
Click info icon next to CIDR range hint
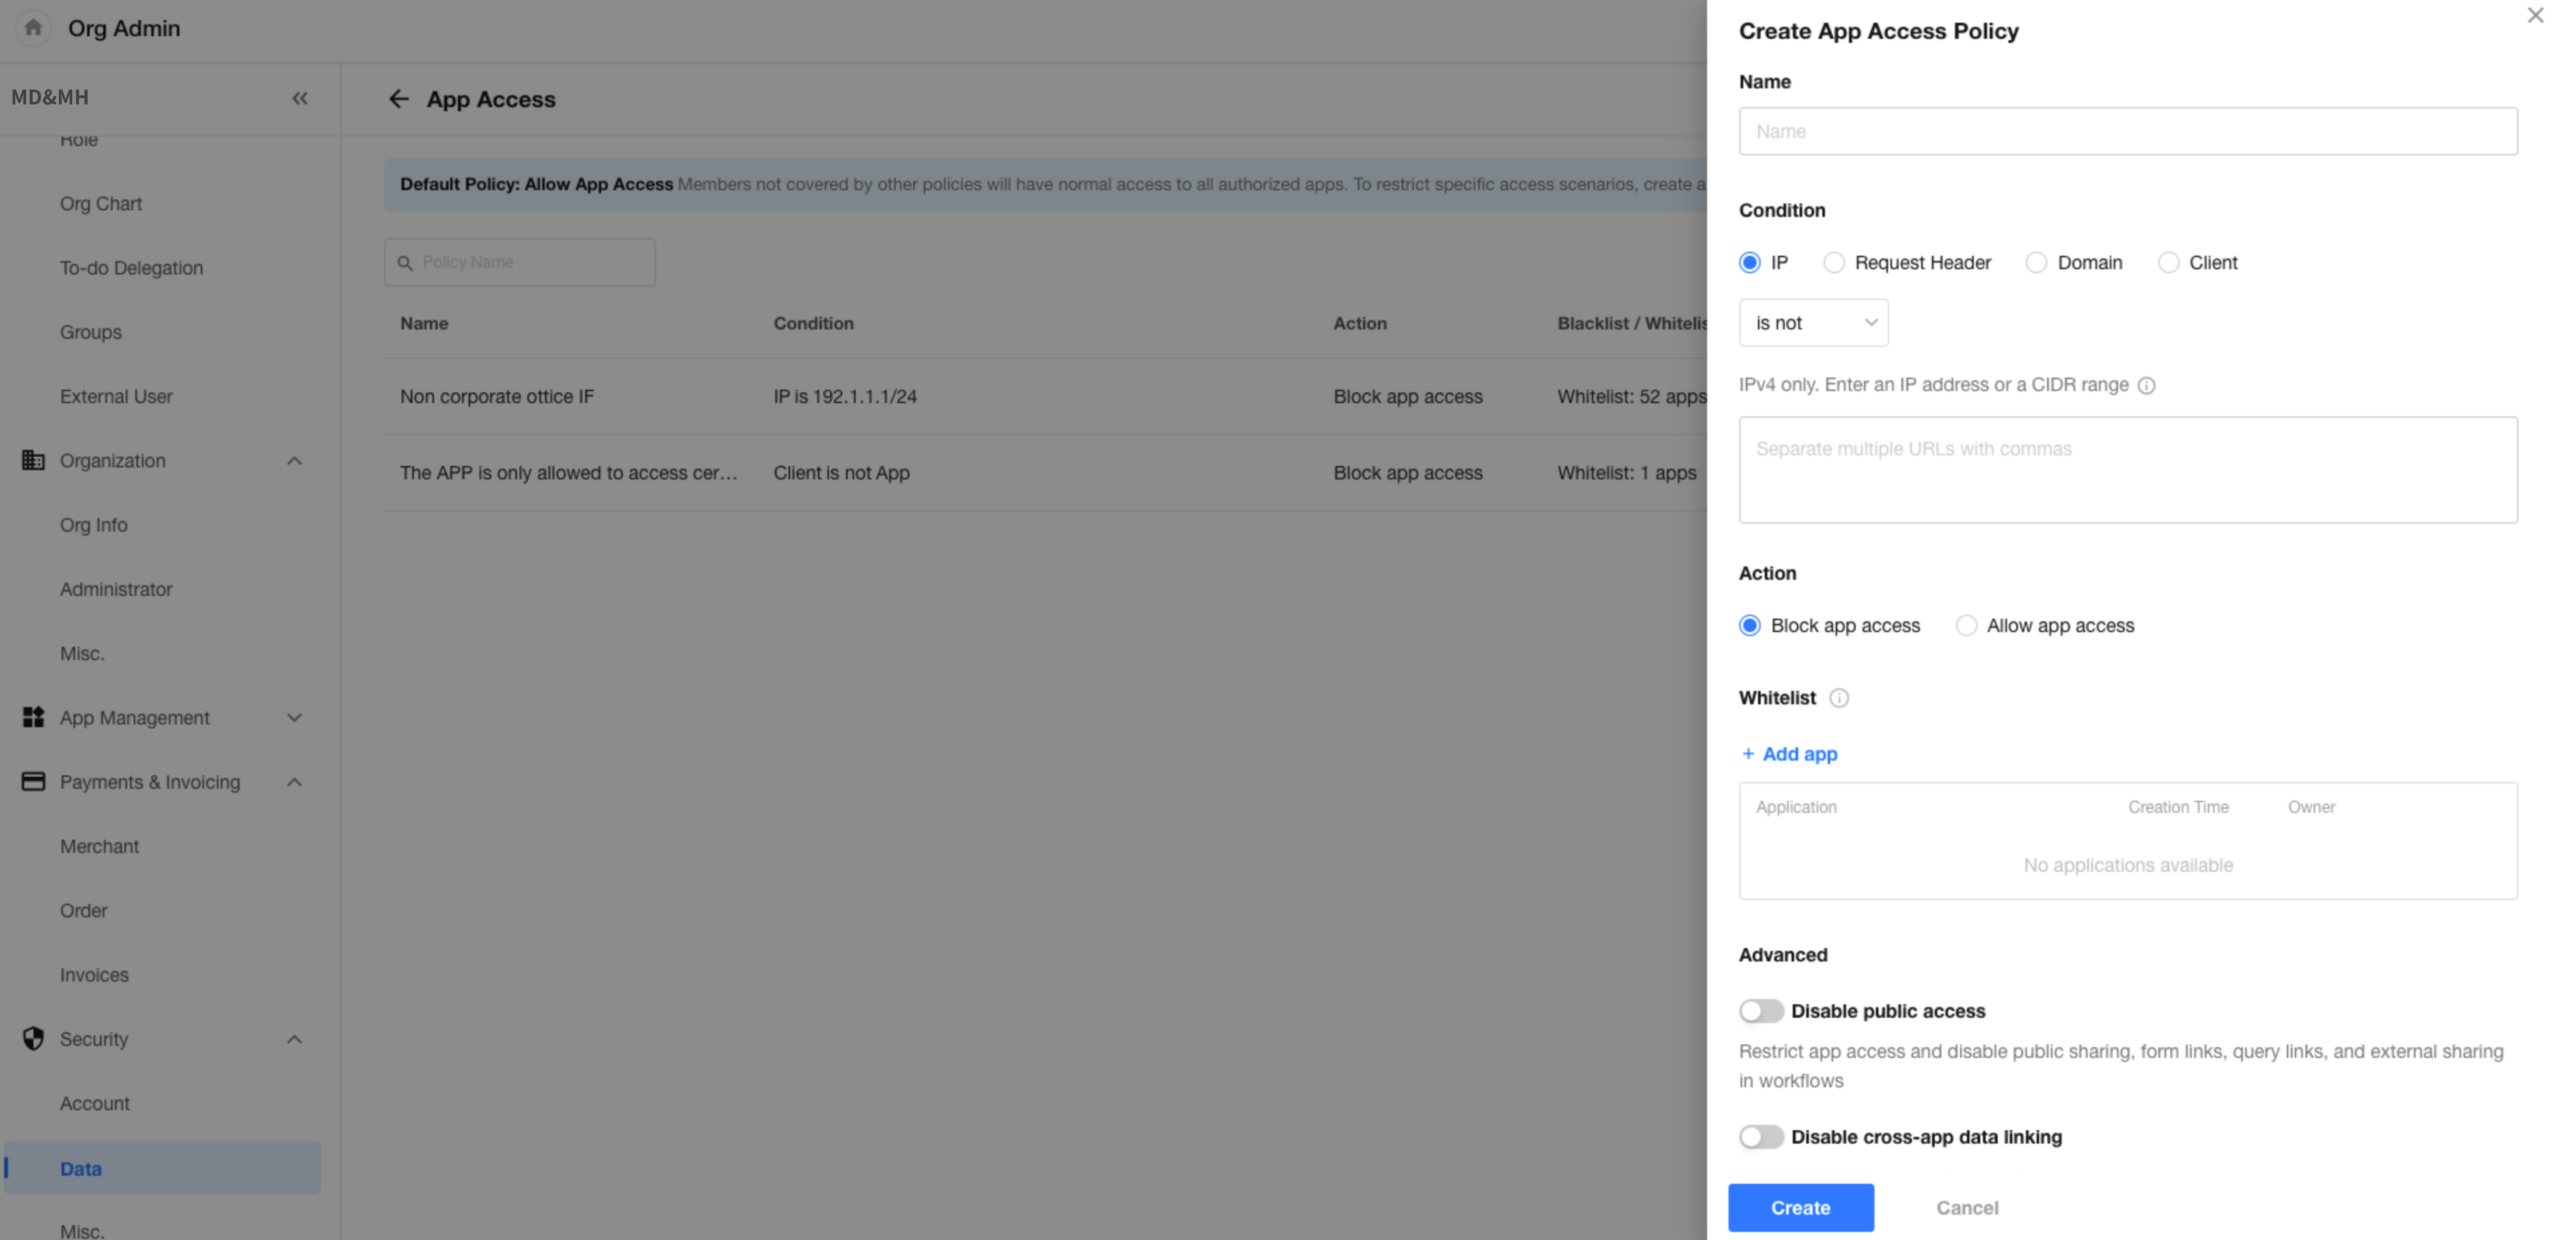point(2145,386)
